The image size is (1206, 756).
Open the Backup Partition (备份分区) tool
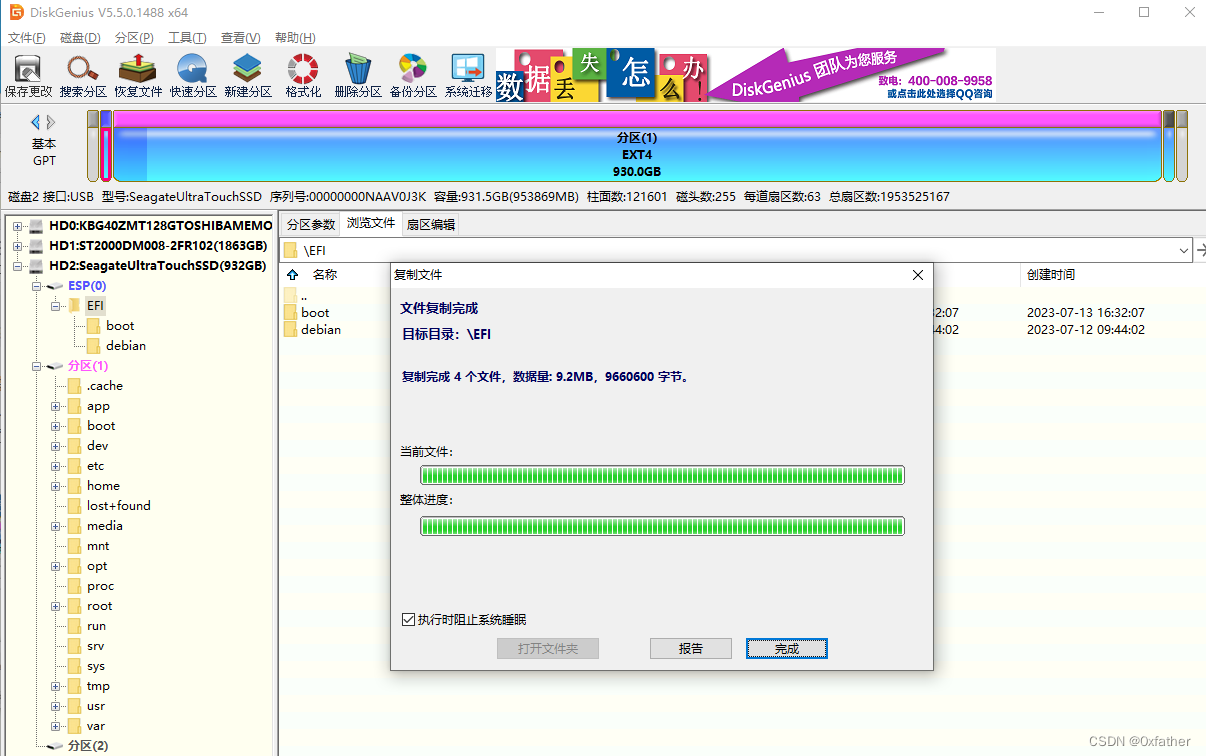point(413,76)
